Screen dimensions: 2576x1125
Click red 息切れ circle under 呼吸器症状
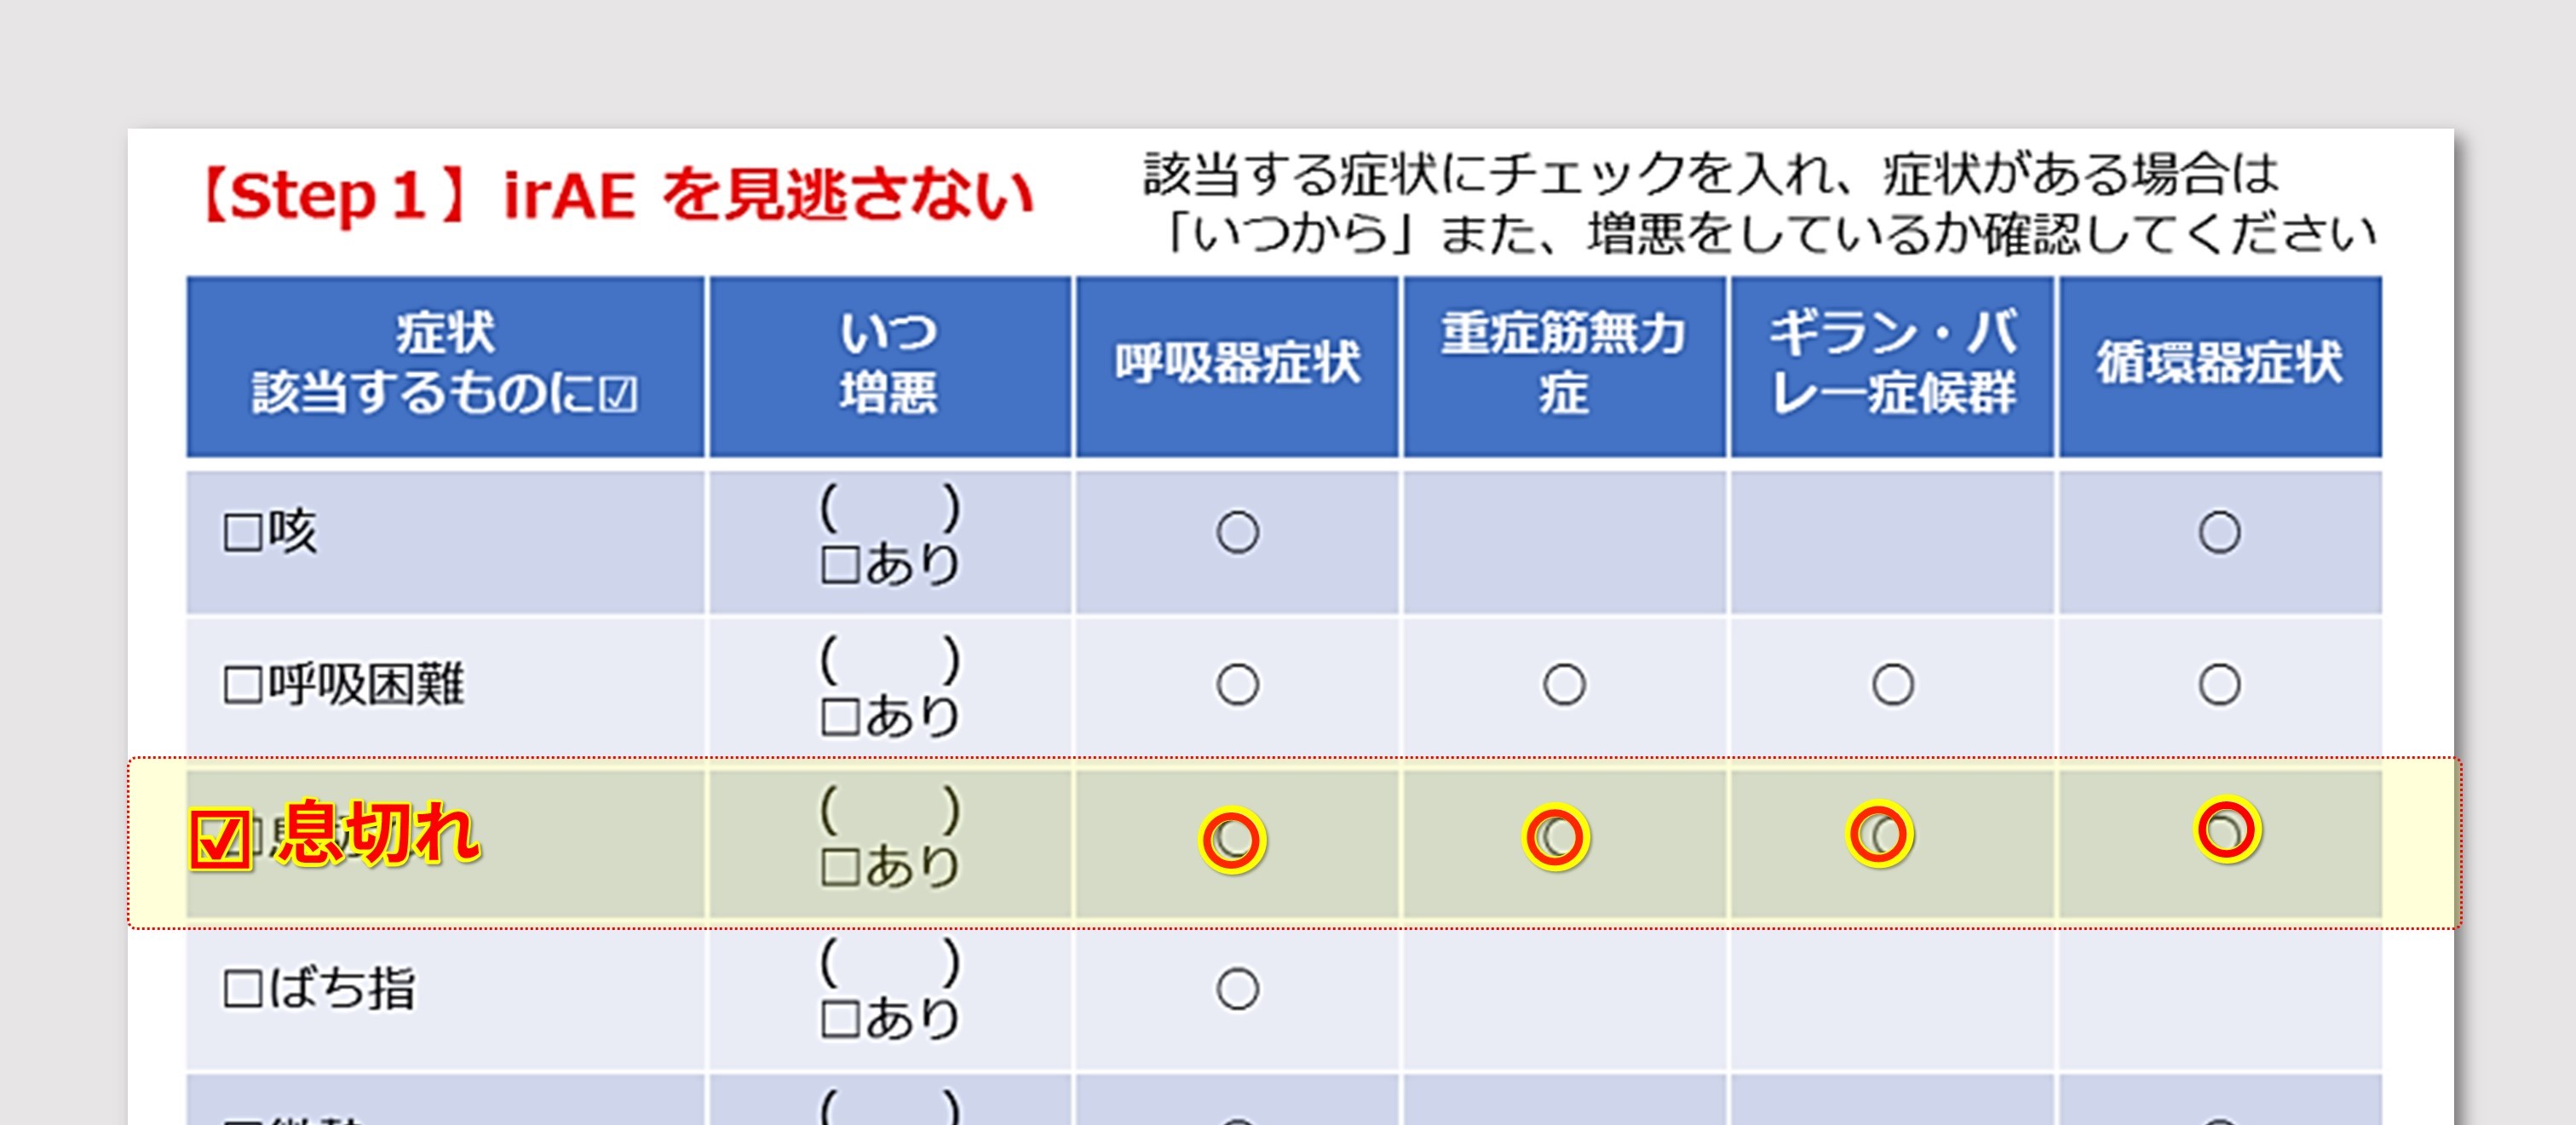[1232, 840]
